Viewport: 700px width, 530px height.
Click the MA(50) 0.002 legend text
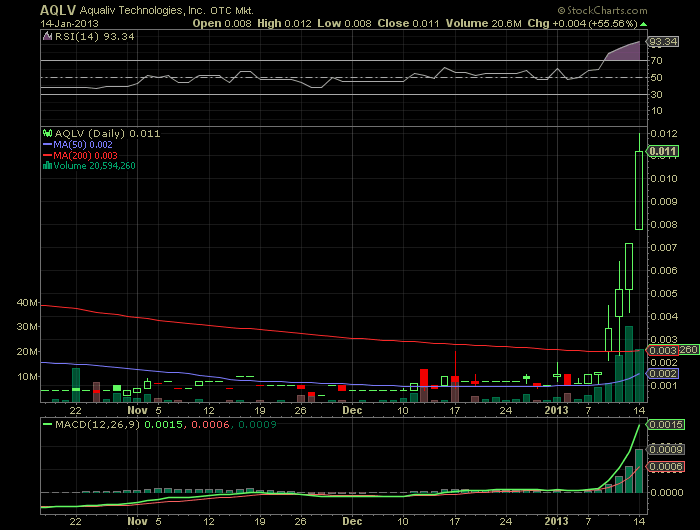pyautogui.click(x=83, y=145)
